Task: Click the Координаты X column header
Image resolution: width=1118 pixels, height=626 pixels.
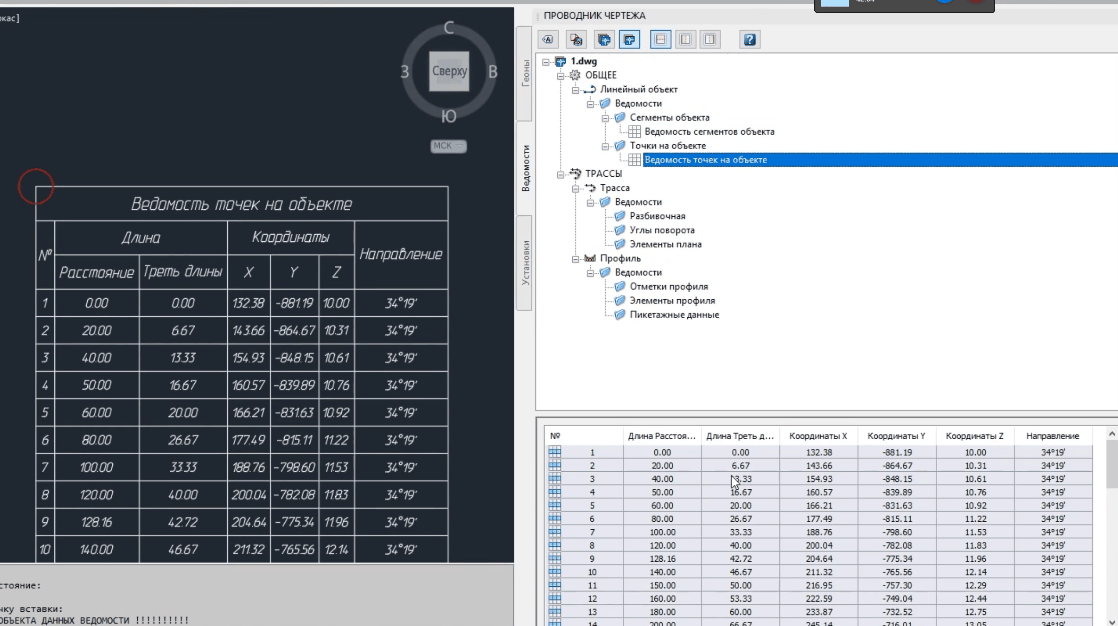Action: click(x=818, y=436)
